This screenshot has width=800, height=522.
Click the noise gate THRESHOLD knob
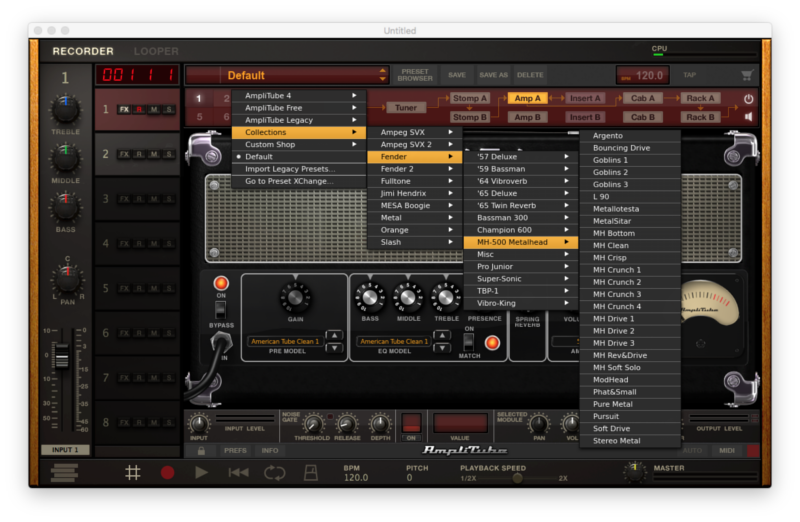click(313, 425)
